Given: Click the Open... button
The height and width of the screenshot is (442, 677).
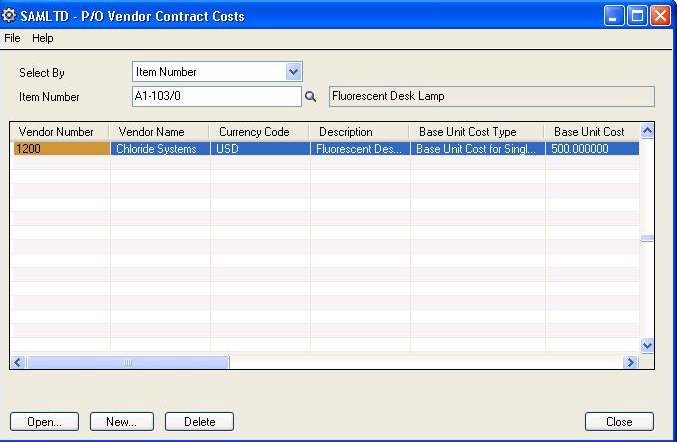Looking at the screenshot, I should [44, 421].
